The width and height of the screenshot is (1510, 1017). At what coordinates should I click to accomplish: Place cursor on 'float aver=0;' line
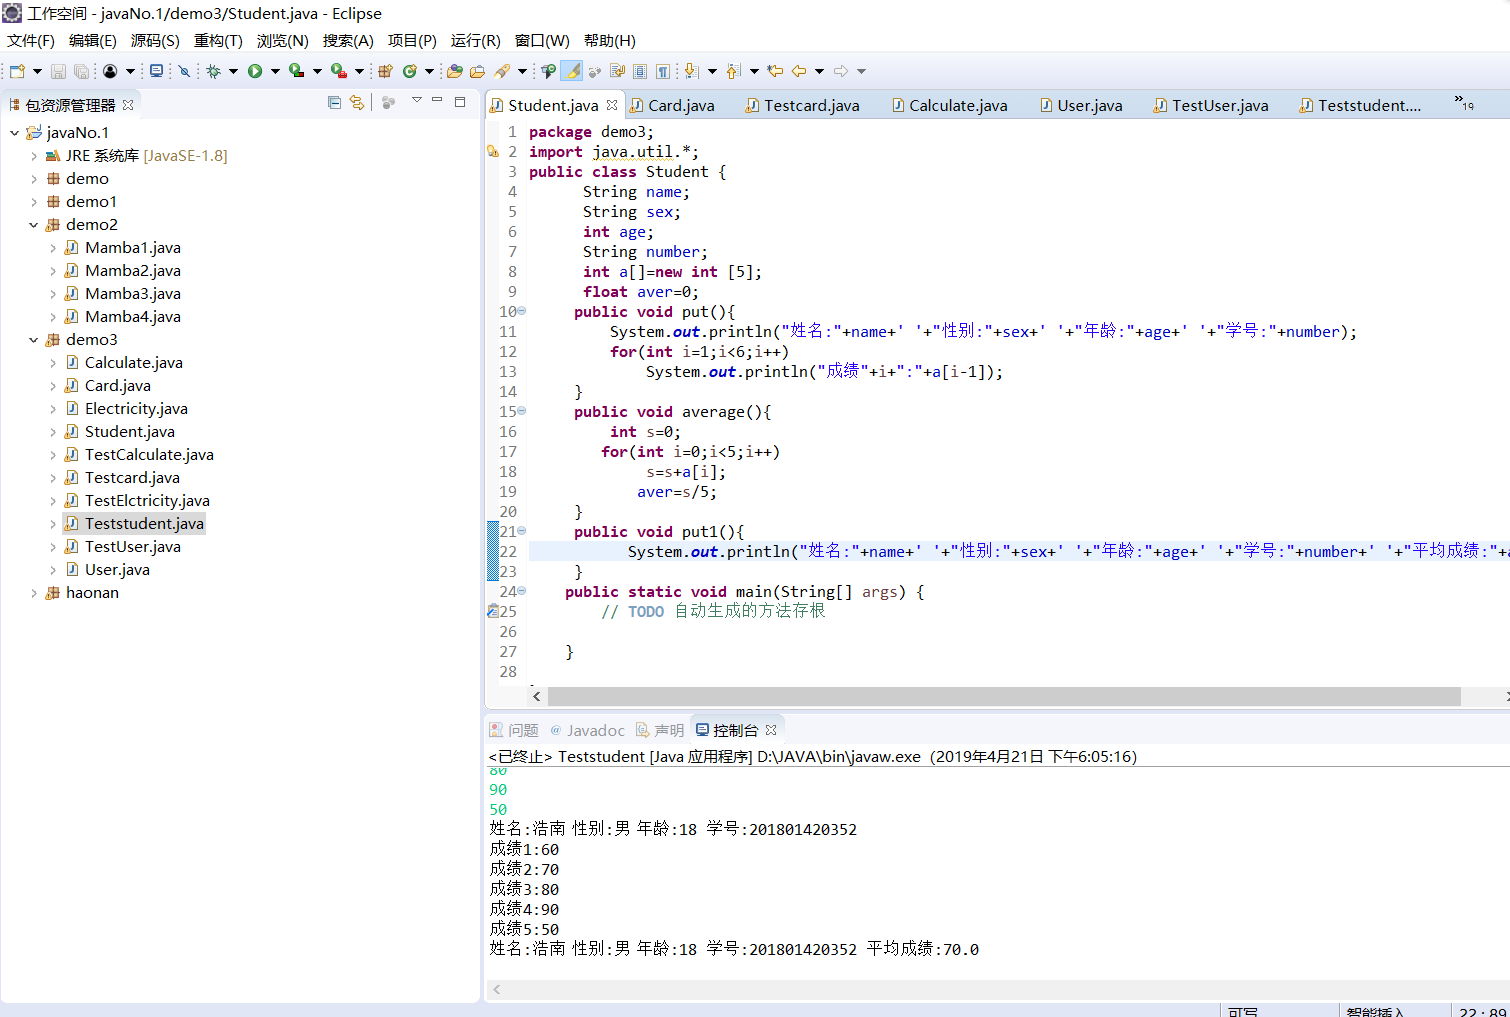[x=641, y=292]
